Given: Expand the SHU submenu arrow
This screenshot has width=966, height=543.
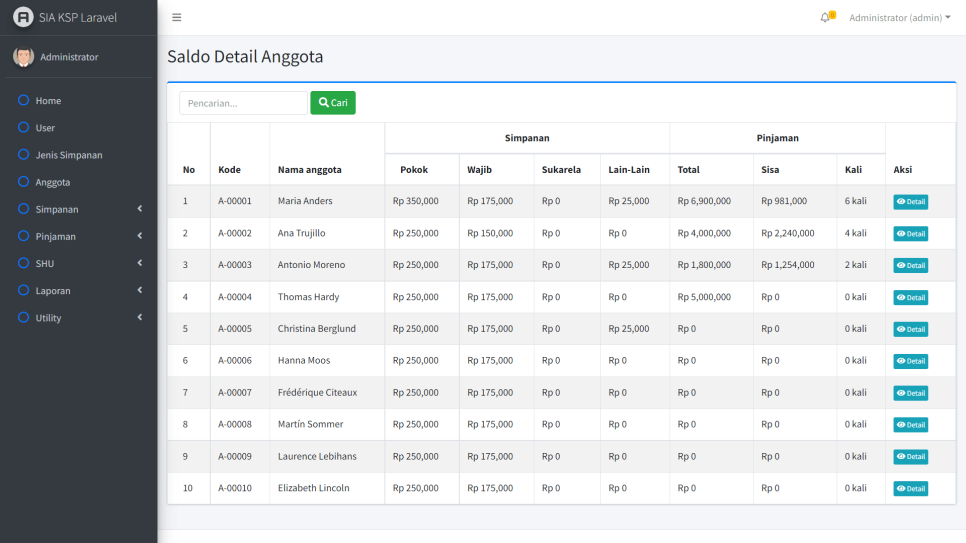Looking at the screenshot, I should pos(140,263).
